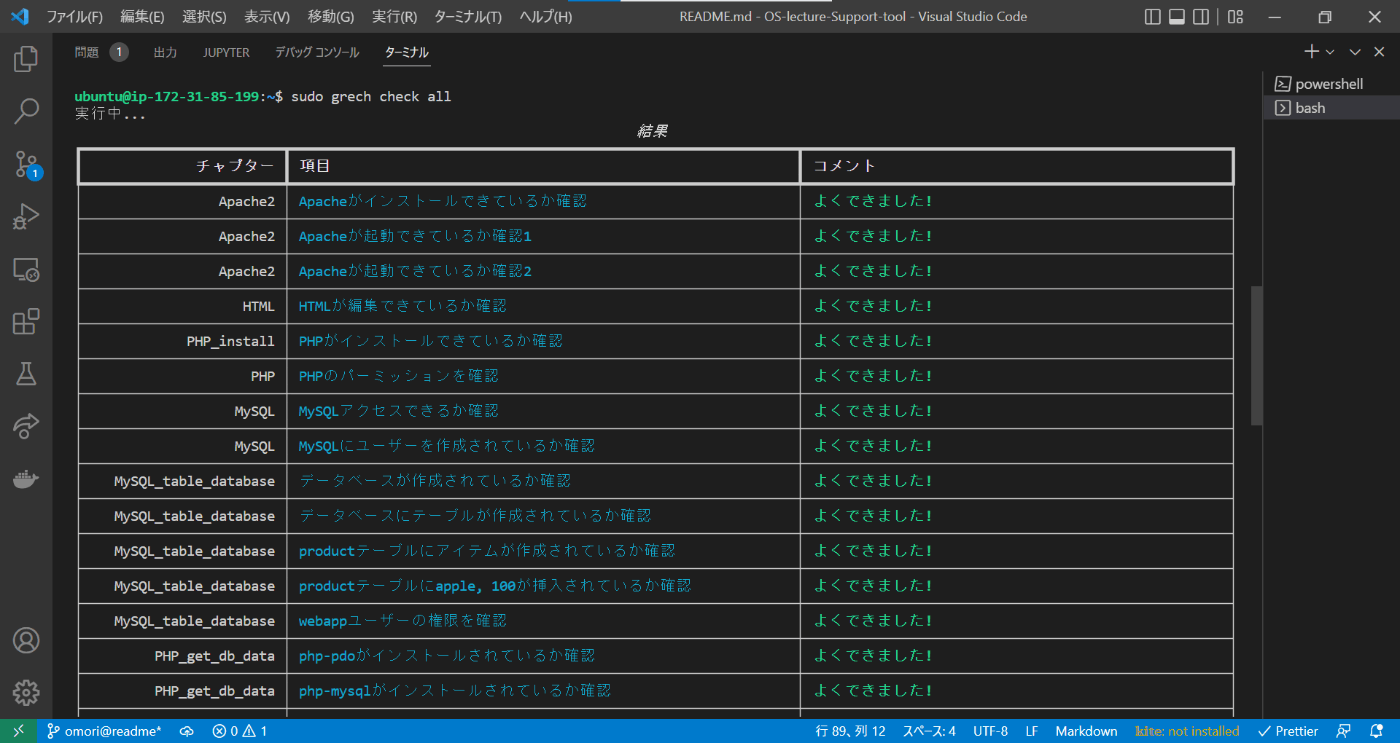The height and width of the screenshot is (743, 1400).
Task: Change end of line via LF
Action: [1031, 731]
